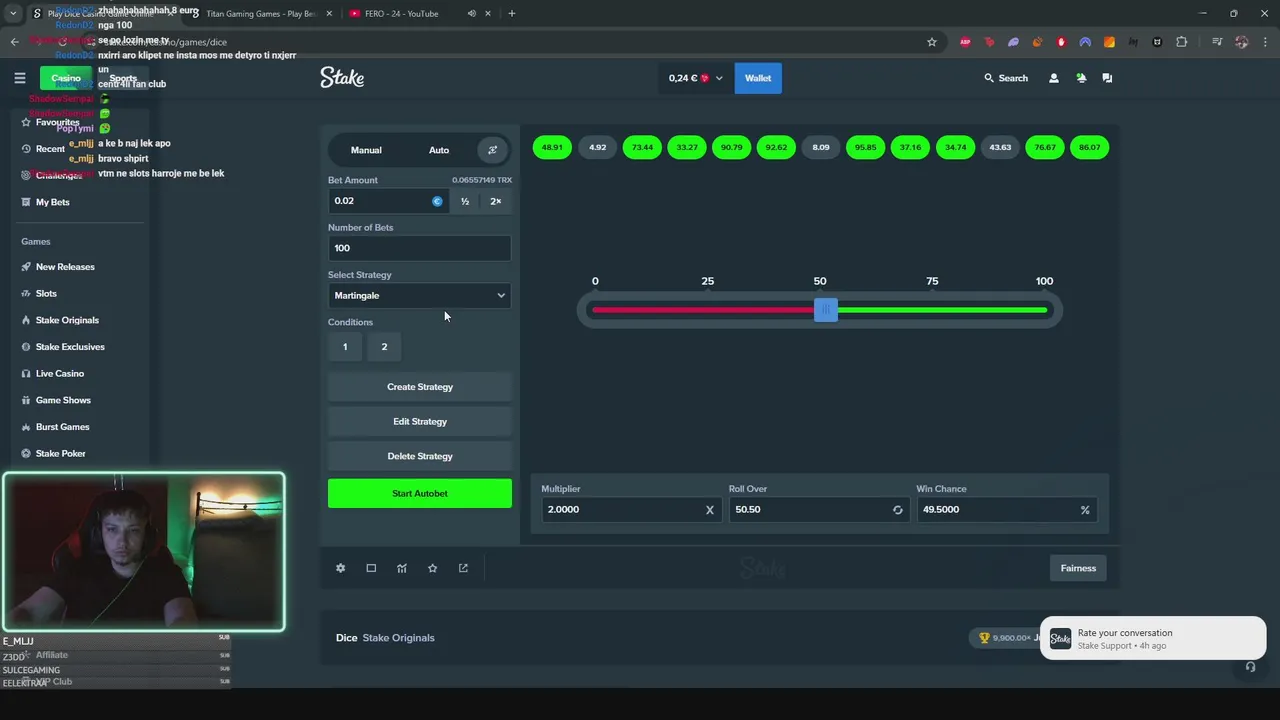
Task: Expand the Select Strategy Martingale dropdown
Action: coord(419,296)
